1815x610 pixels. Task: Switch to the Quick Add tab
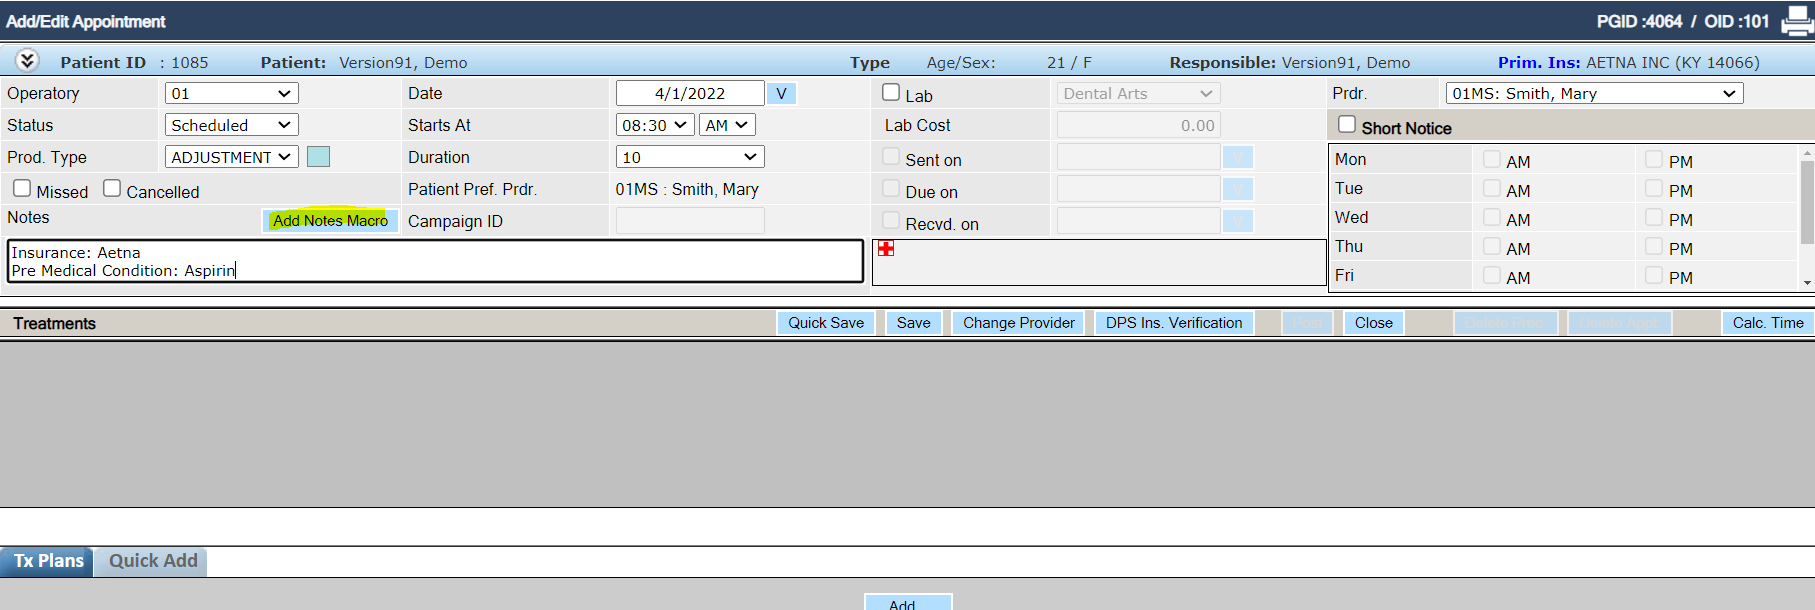tap(153, 561)
